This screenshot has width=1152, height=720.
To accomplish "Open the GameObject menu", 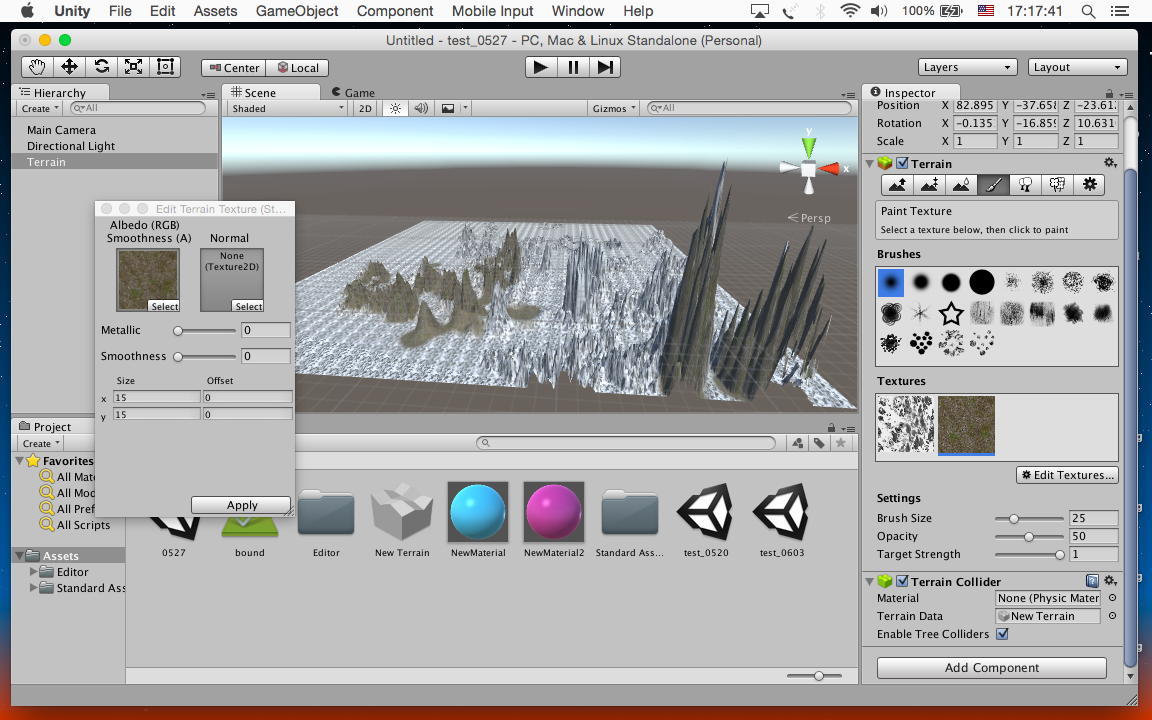I will coord(297,11).
